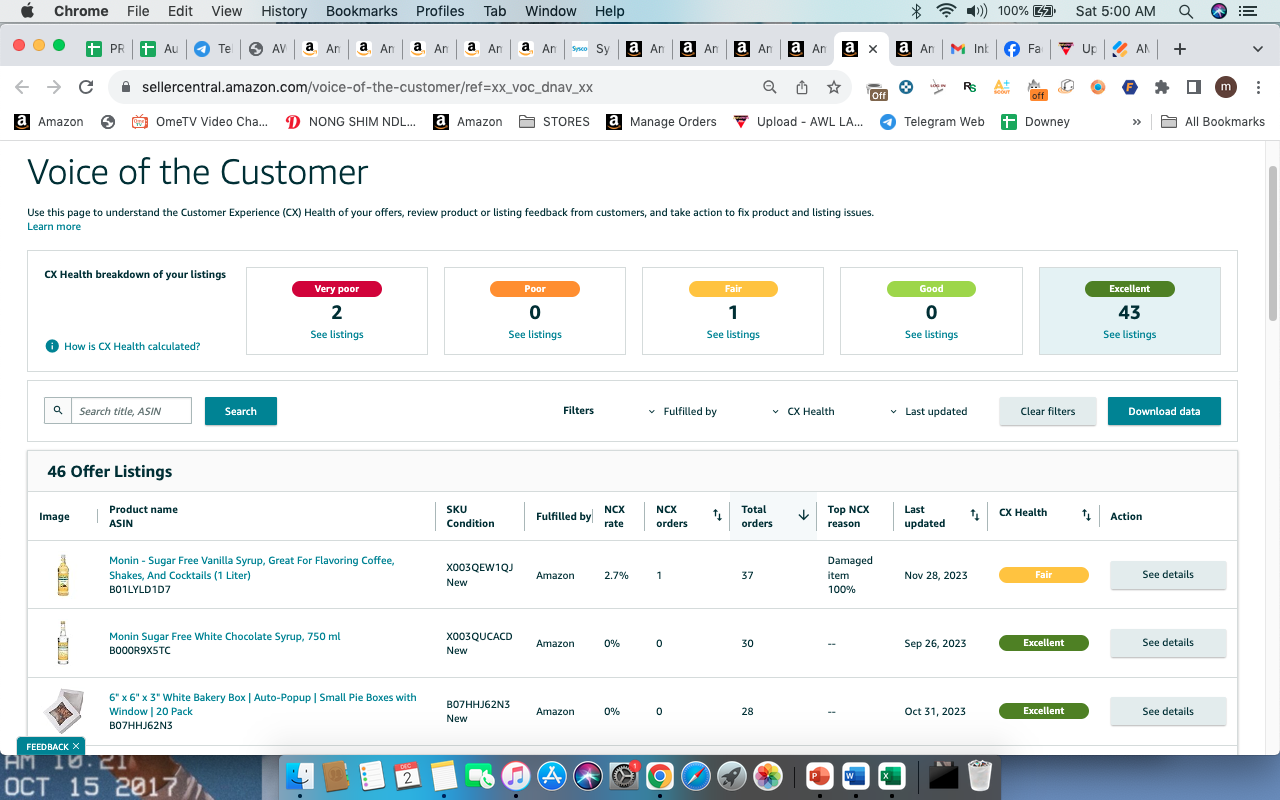
Task: Open the History menu
Action: pyautogui.click(x=284, y=11)
